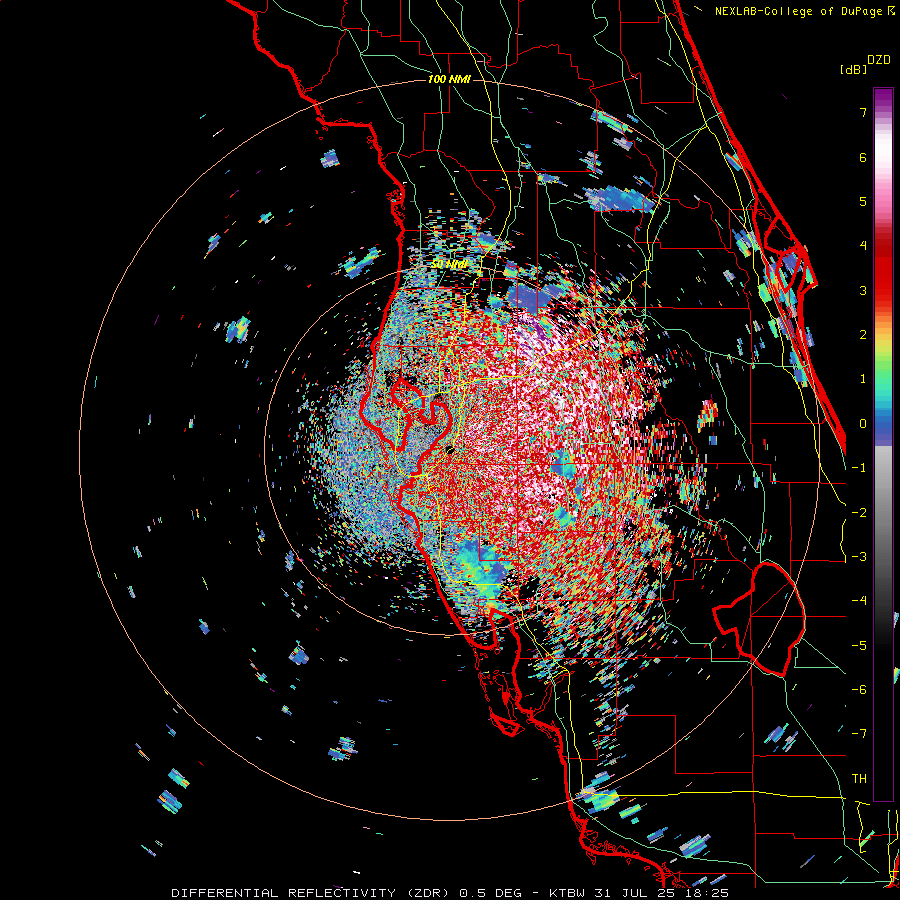Click the -1 value on color scale

tap(859, 468)
